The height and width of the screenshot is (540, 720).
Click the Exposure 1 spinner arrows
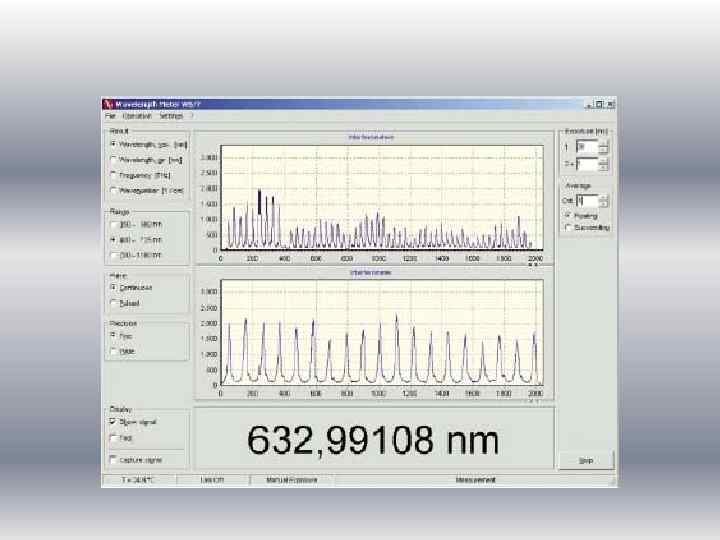(x=603, y=147)
